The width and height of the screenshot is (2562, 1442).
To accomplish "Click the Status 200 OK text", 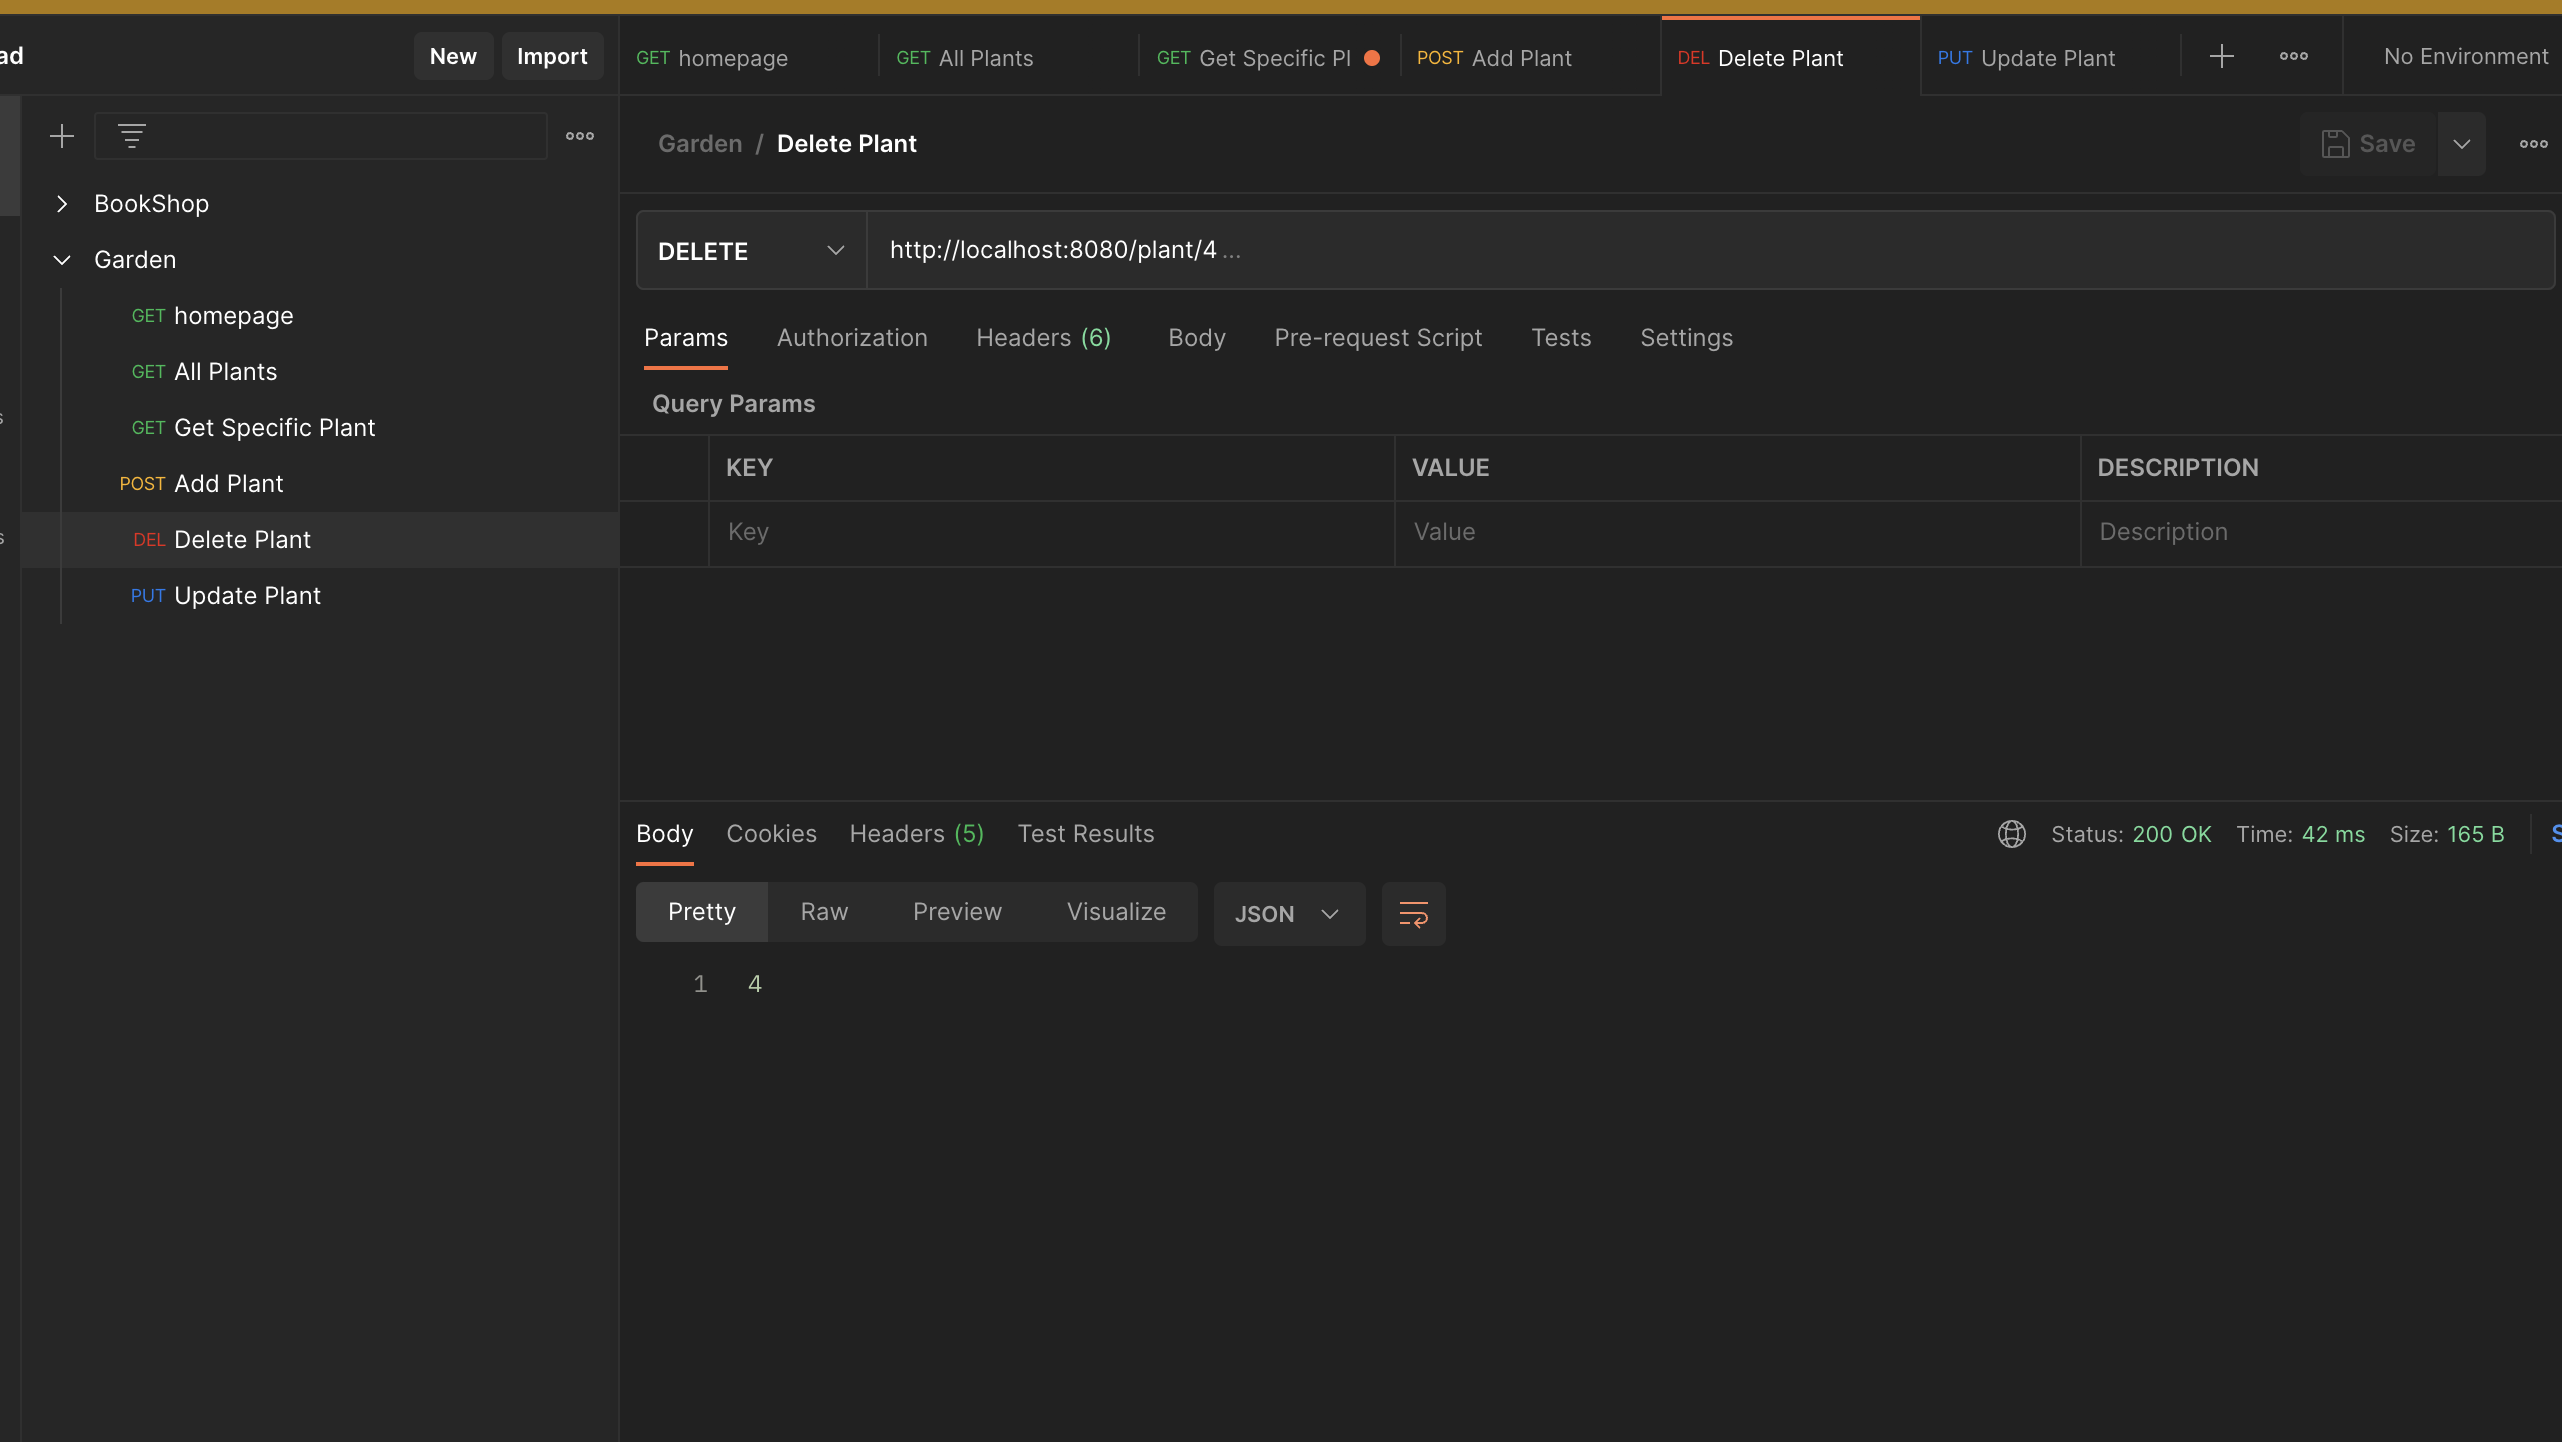I will (2131, 834).
